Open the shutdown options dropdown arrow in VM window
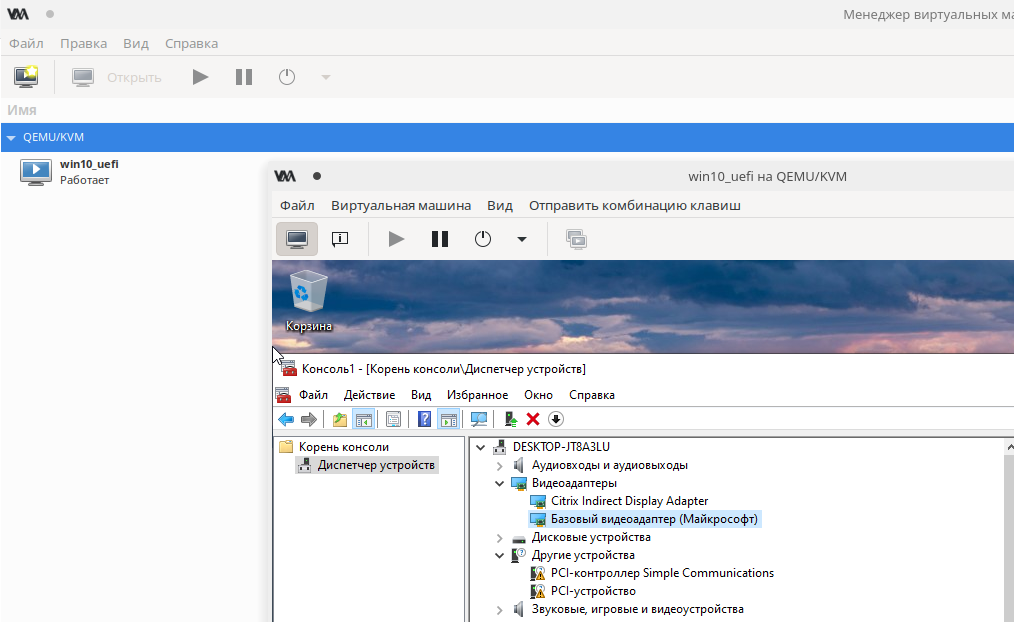 [521, 239]
